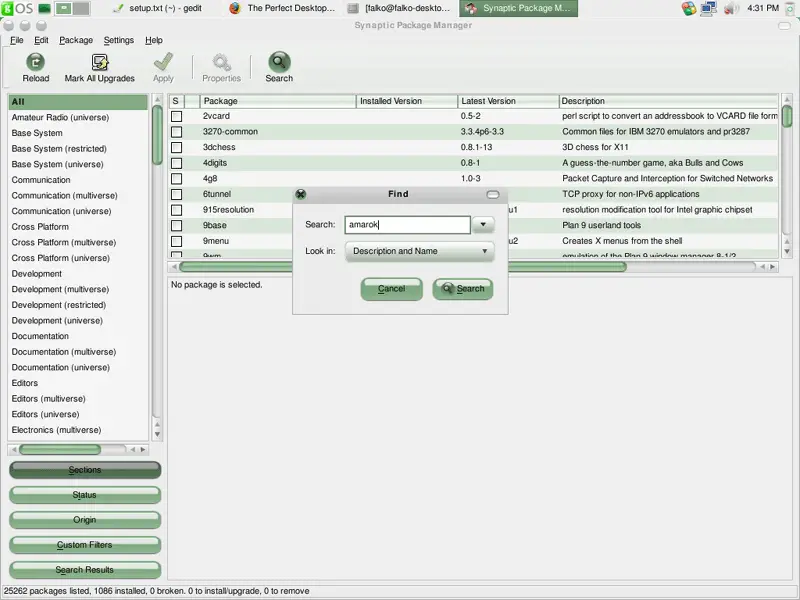This screenshot has width=800, height=600.
Task: Click the sections list vertical scrollbar
Action: click(157, 267)
